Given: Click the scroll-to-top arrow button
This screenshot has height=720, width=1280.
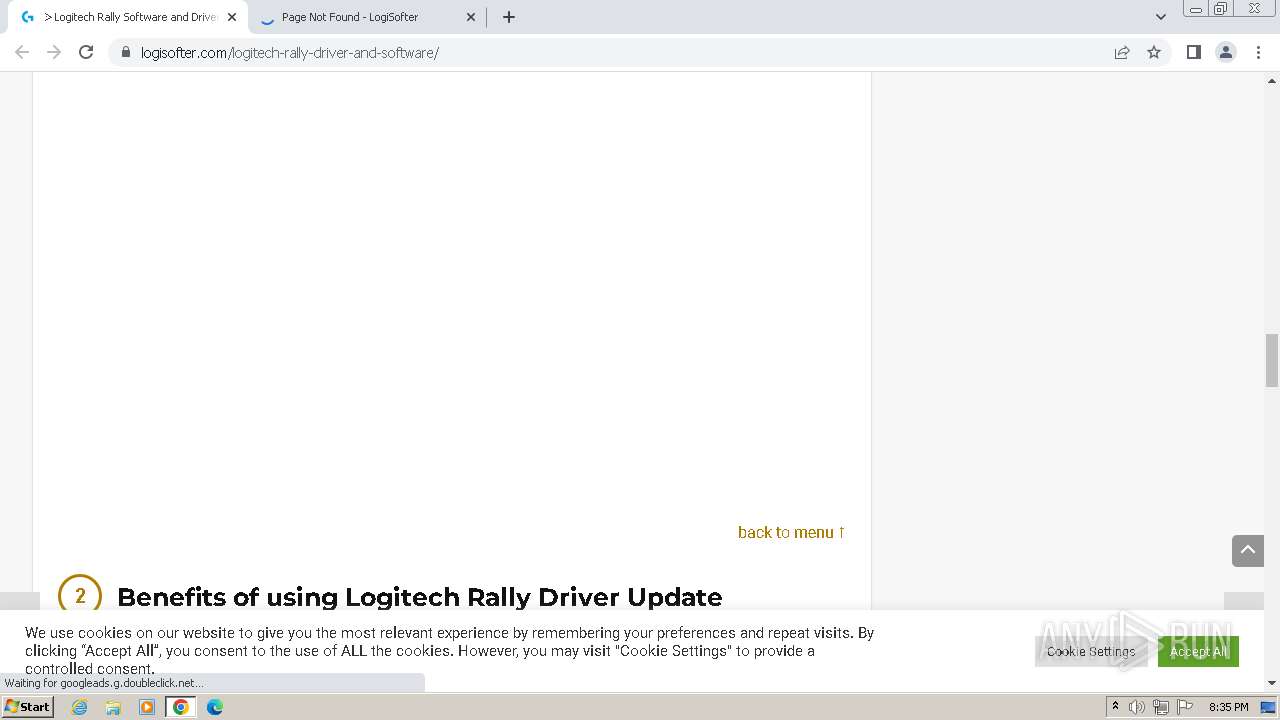Looking at the screenshot, I should [1248, 550].
